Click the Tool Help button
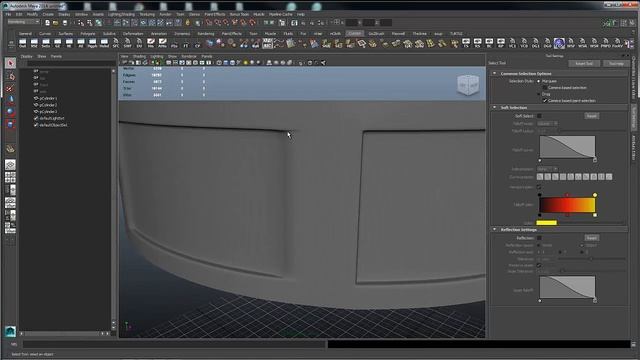This screenshot has width=640, height=360. click(x=616, y=64)
